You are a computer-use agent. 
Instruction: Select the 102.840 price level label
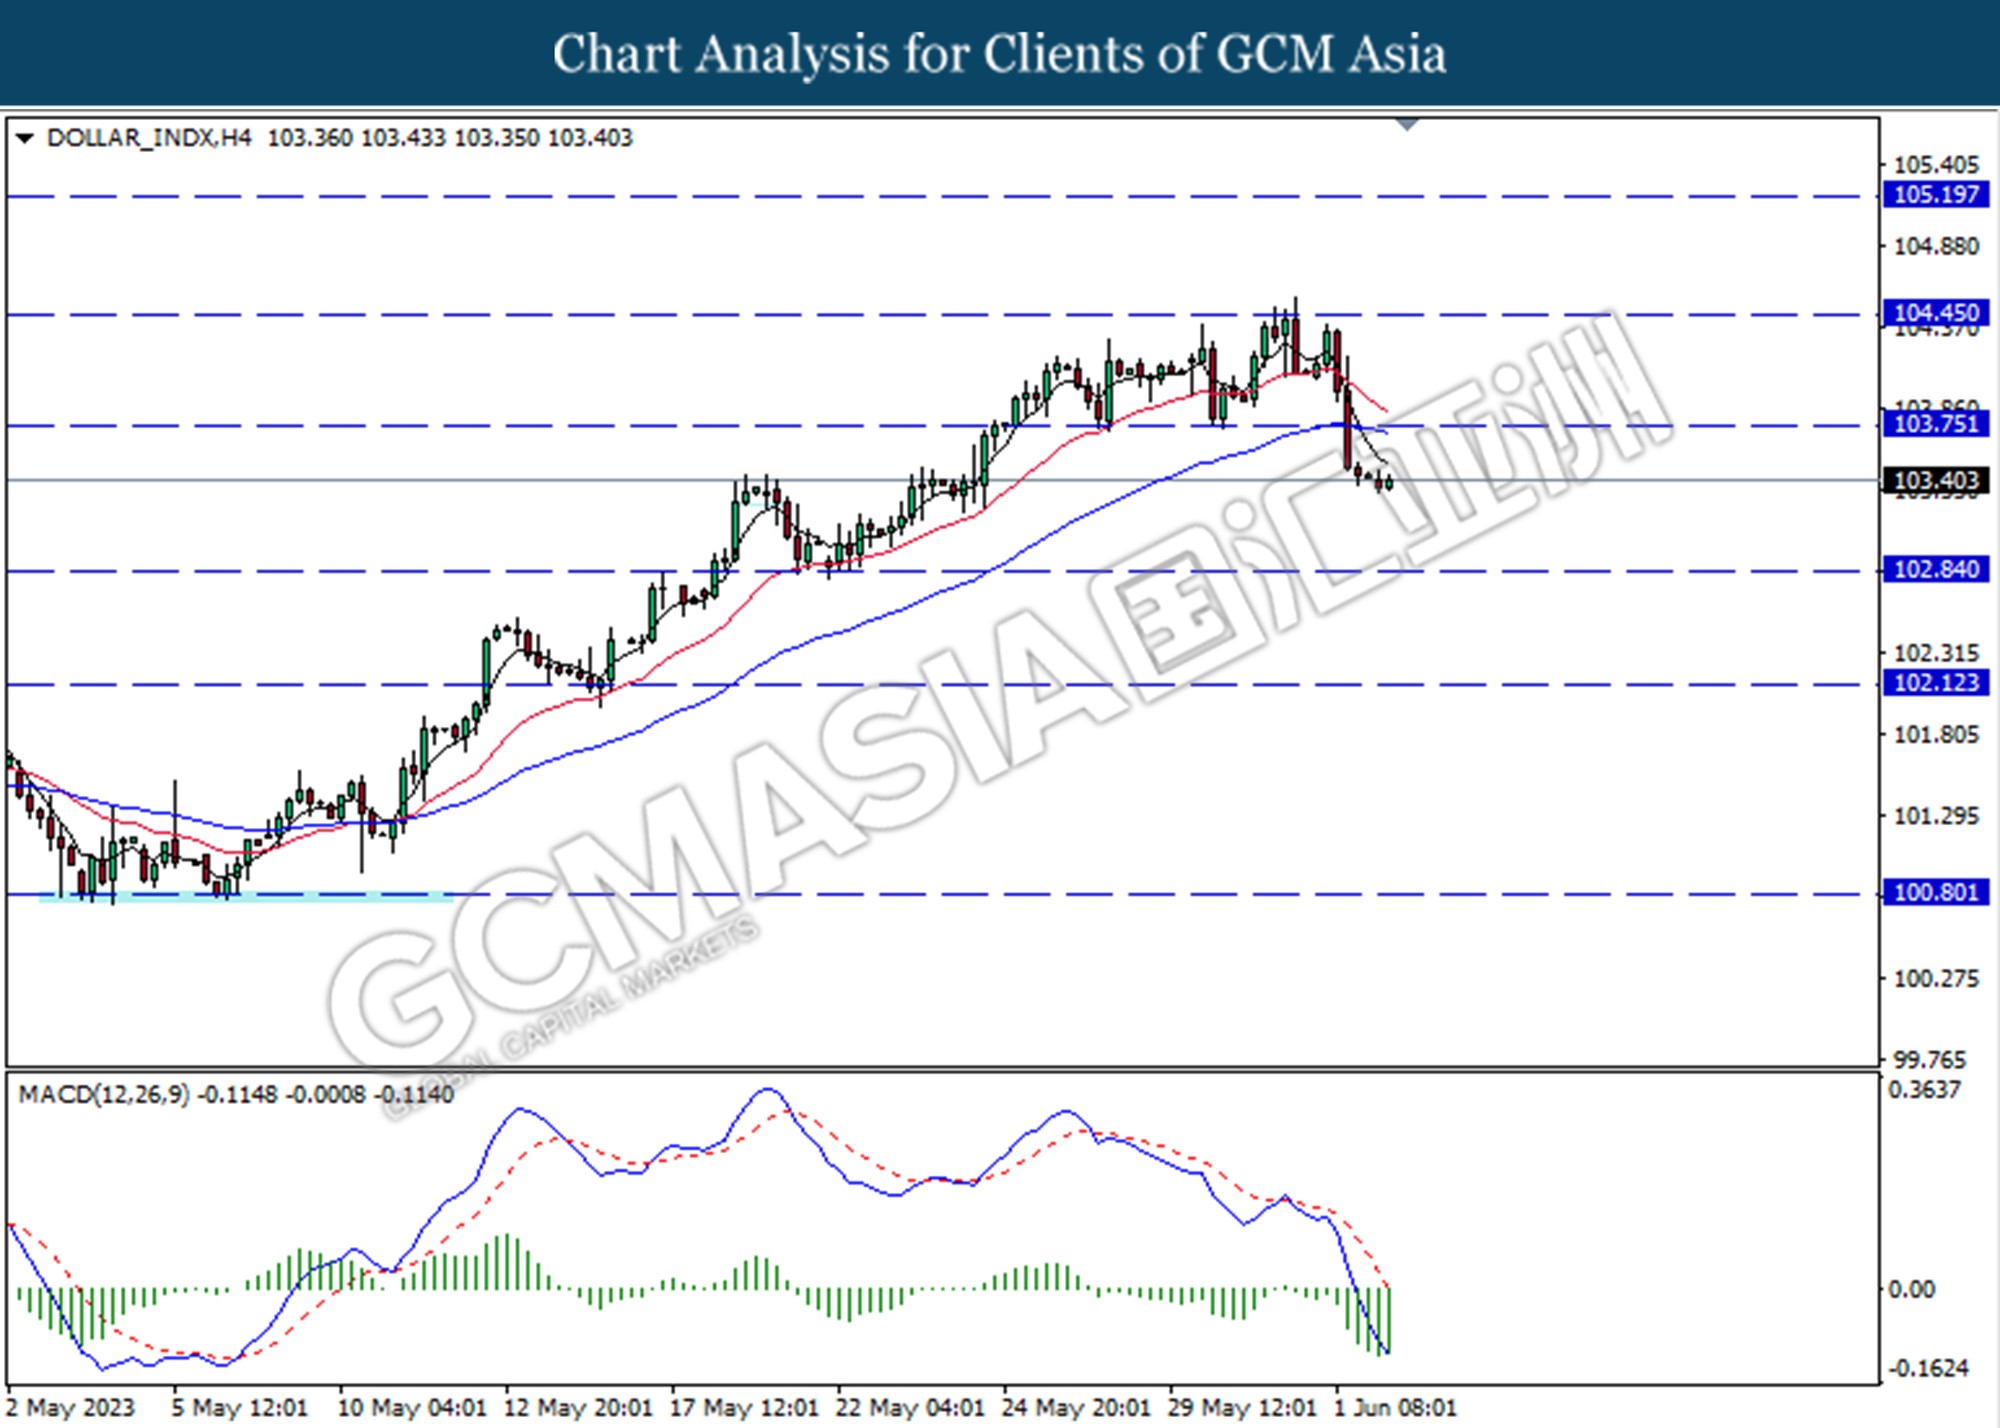[x=1936, y=570]
